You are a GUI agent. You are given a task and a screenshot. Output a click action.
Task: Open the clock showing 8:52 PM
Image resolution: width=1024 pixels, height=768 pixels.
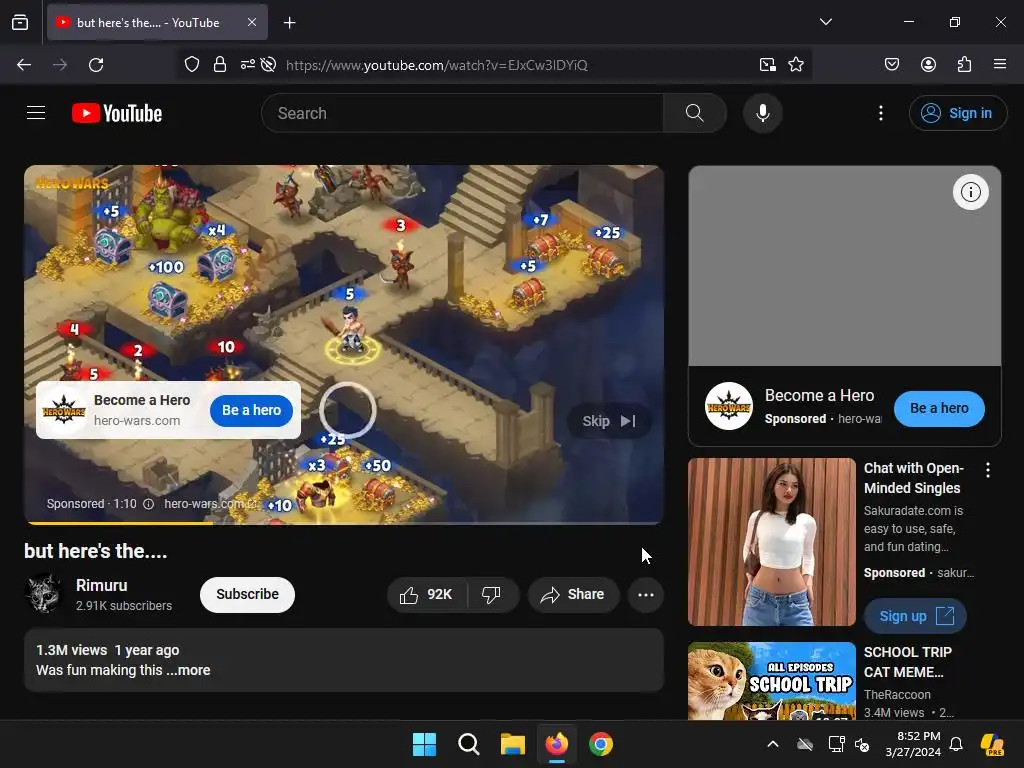pos(913,744)
